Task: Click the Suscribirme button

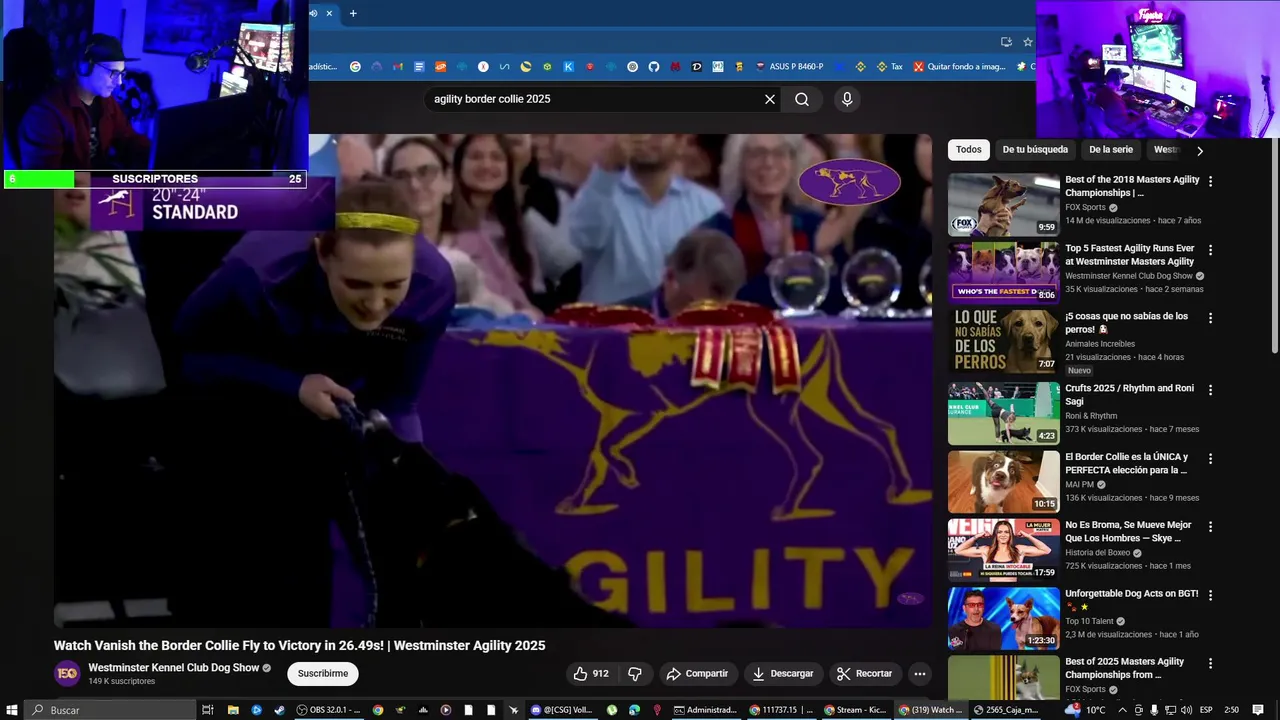Action: click(x=323, y=674)
